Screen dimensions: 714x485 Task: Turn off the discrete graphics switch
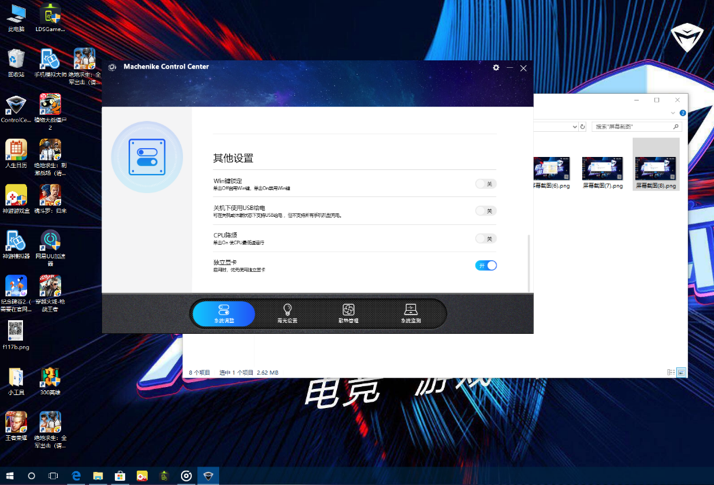485,265
